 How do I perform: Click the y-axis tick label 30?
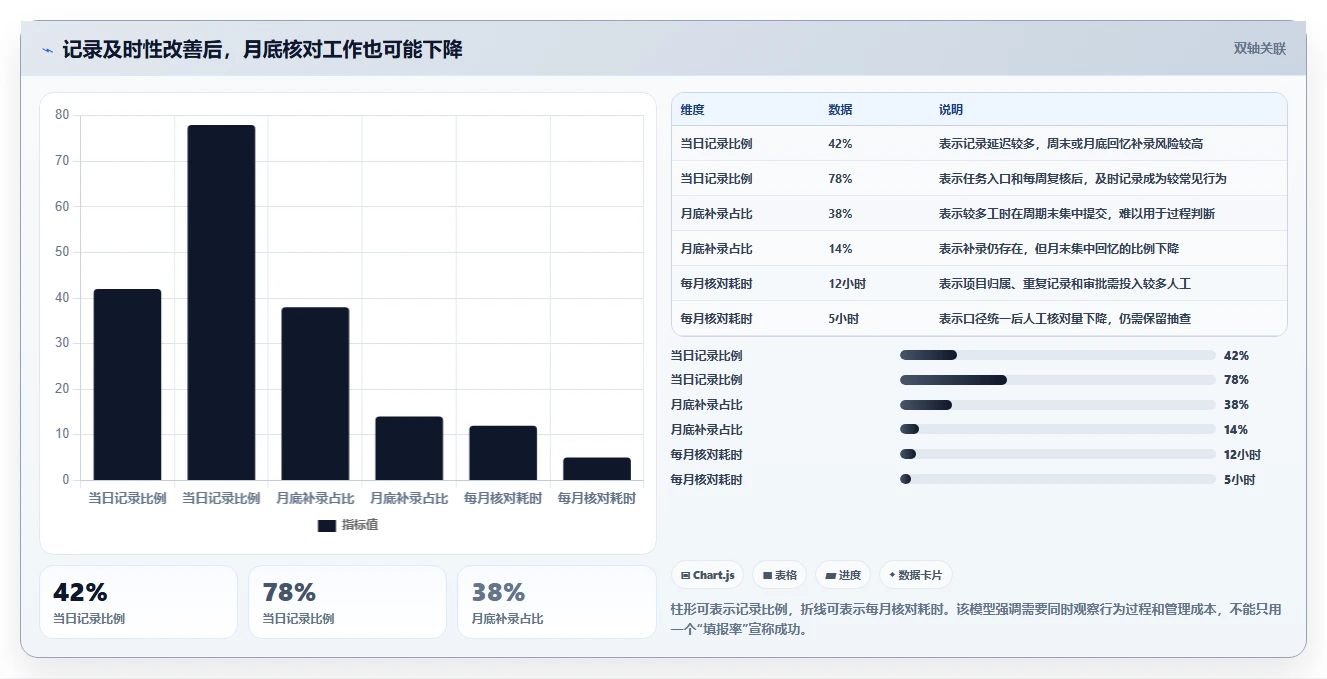click(62, 343)
